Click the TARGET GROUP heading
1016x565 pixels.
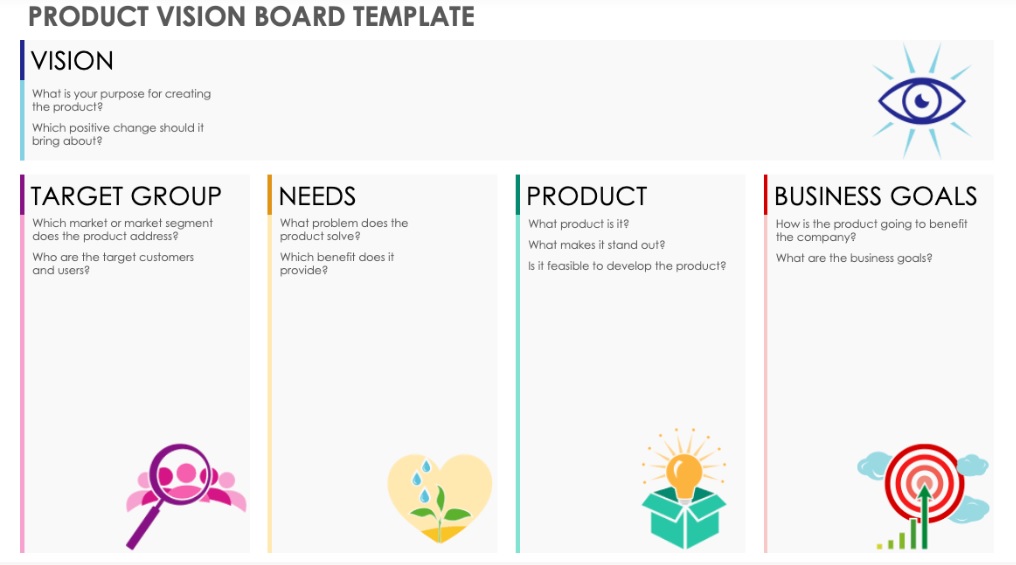click(x=126, y=196)
